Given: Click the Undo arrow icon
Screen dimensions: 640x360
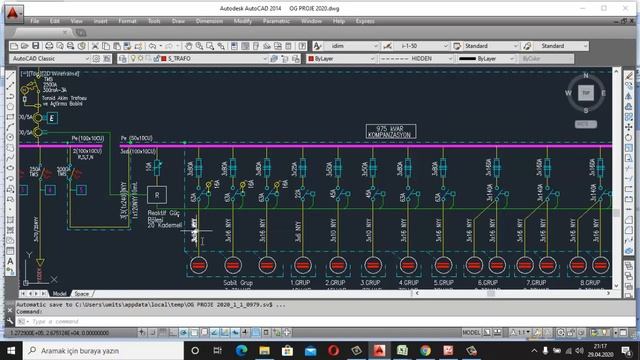Looking at the screenshot, I should tap(152, 46).
